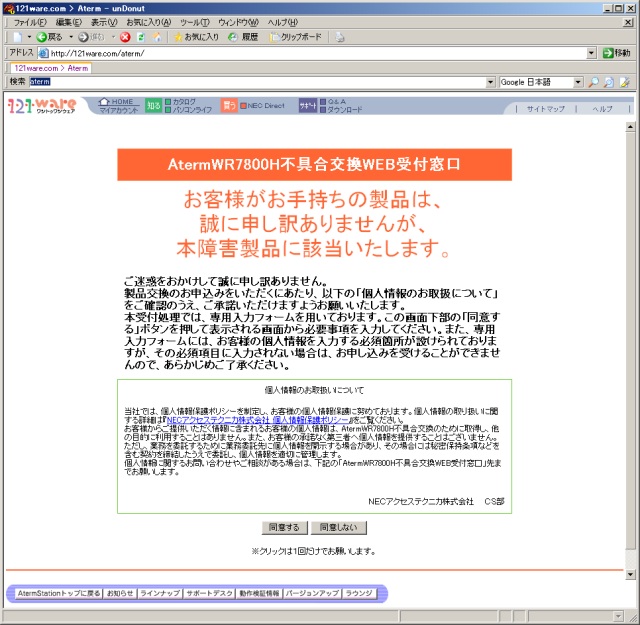Screen dimensions: 640x625
Task: Refresh the page with the green arrows icon
Action: (x=141, y=37)
